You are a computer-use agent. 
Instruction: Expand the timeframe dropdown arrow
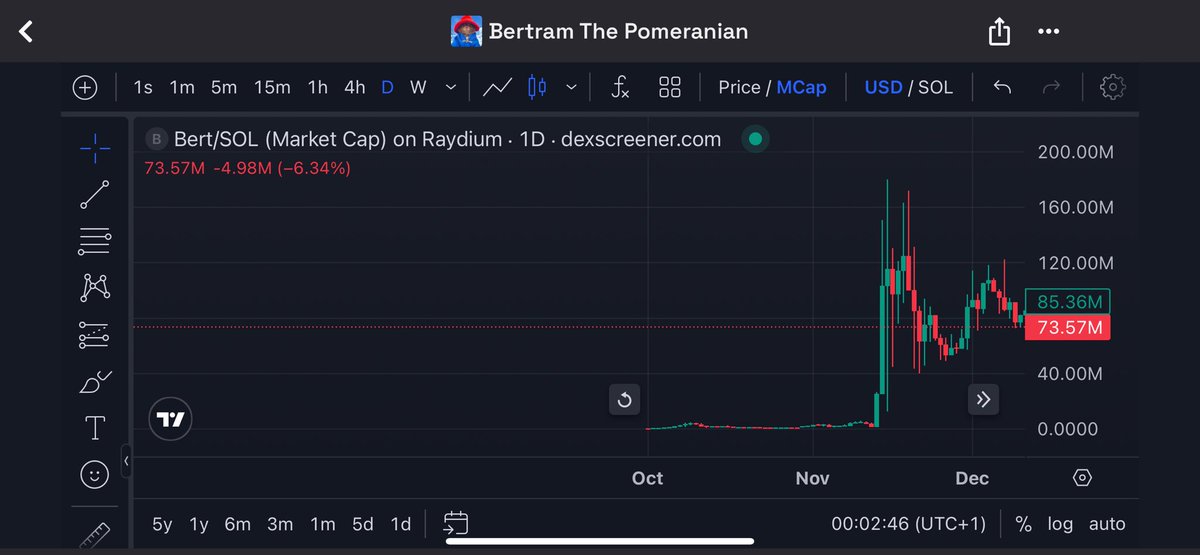452,87
